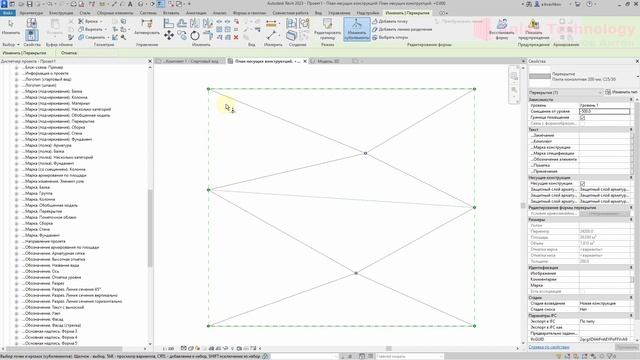The width and height of the screenshot is (640, 360).
Task: Select the Rotate tool icon
Action: (195, 36)
